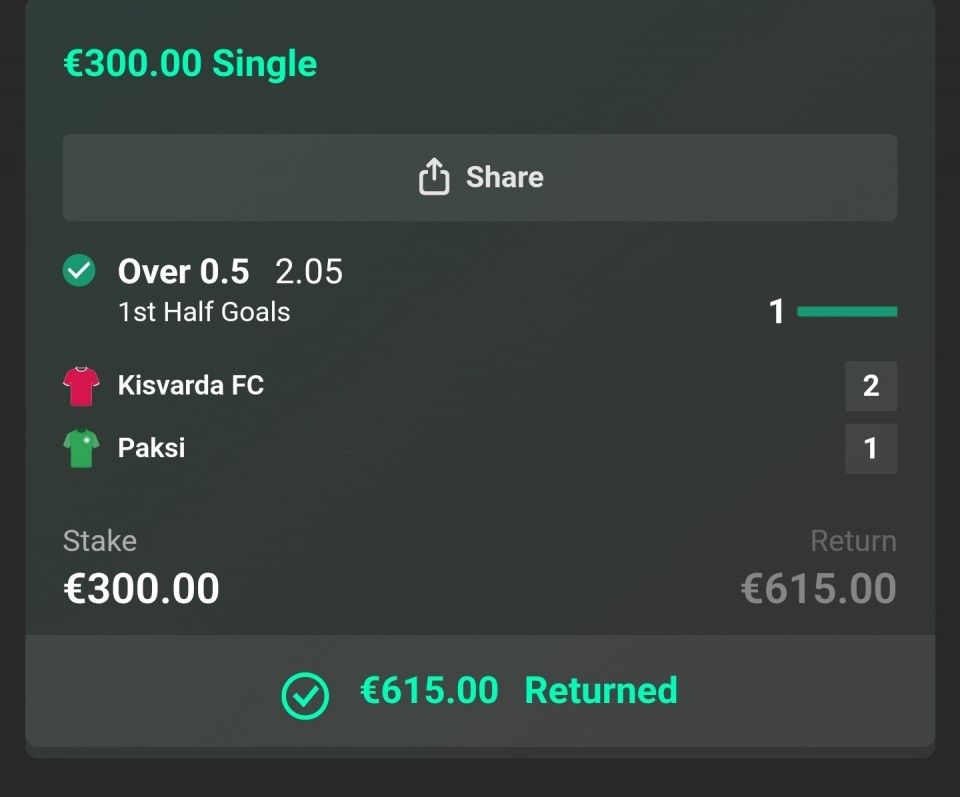The width and height of the screenshot is (960, 797).
Task: Open the Kisvarda FC team name
Action: point(191,385)
